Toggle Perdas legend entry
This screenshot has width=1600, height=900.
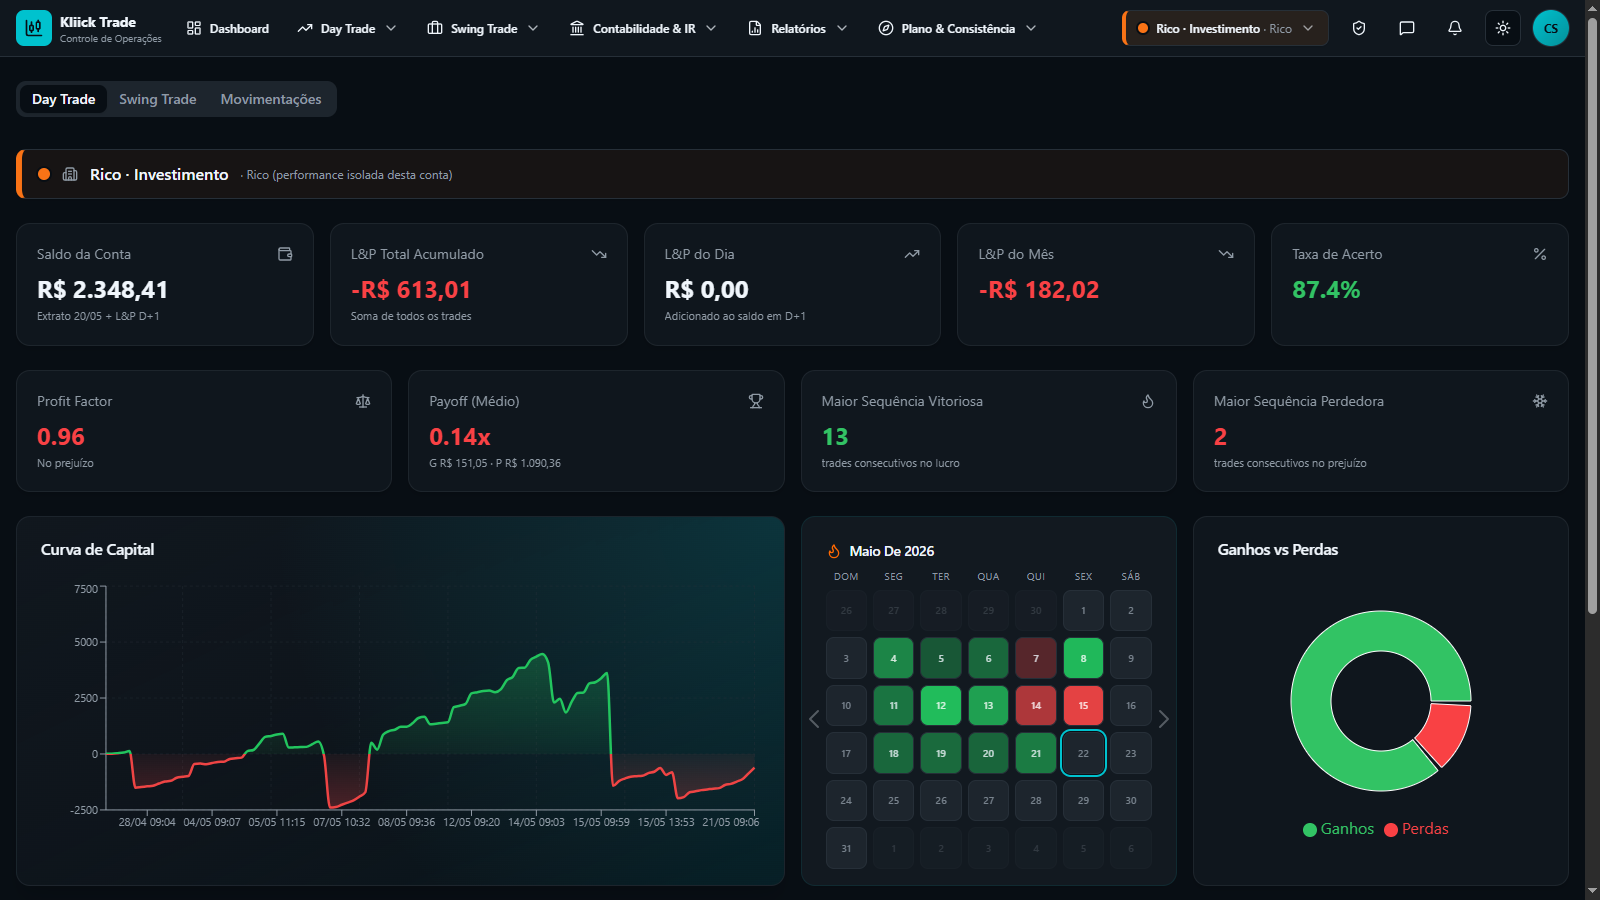1416,829
